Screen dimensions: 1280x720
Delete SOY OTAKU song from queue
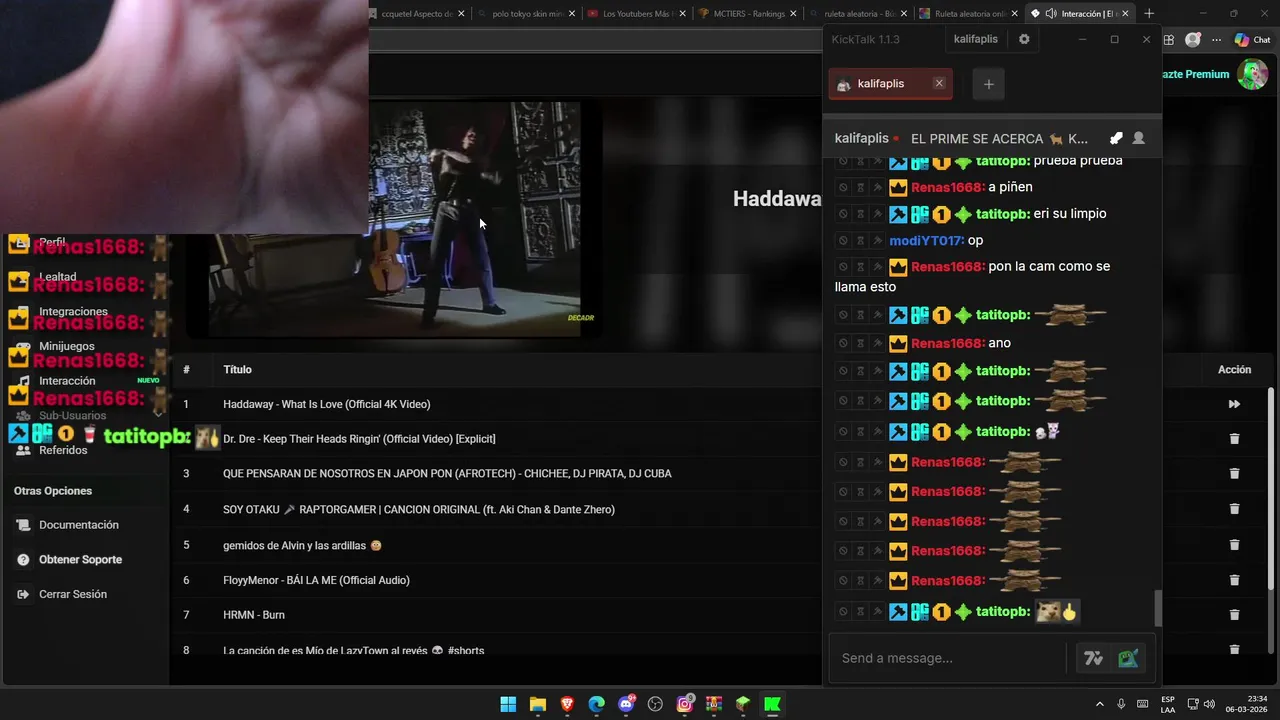(1234, 509)
